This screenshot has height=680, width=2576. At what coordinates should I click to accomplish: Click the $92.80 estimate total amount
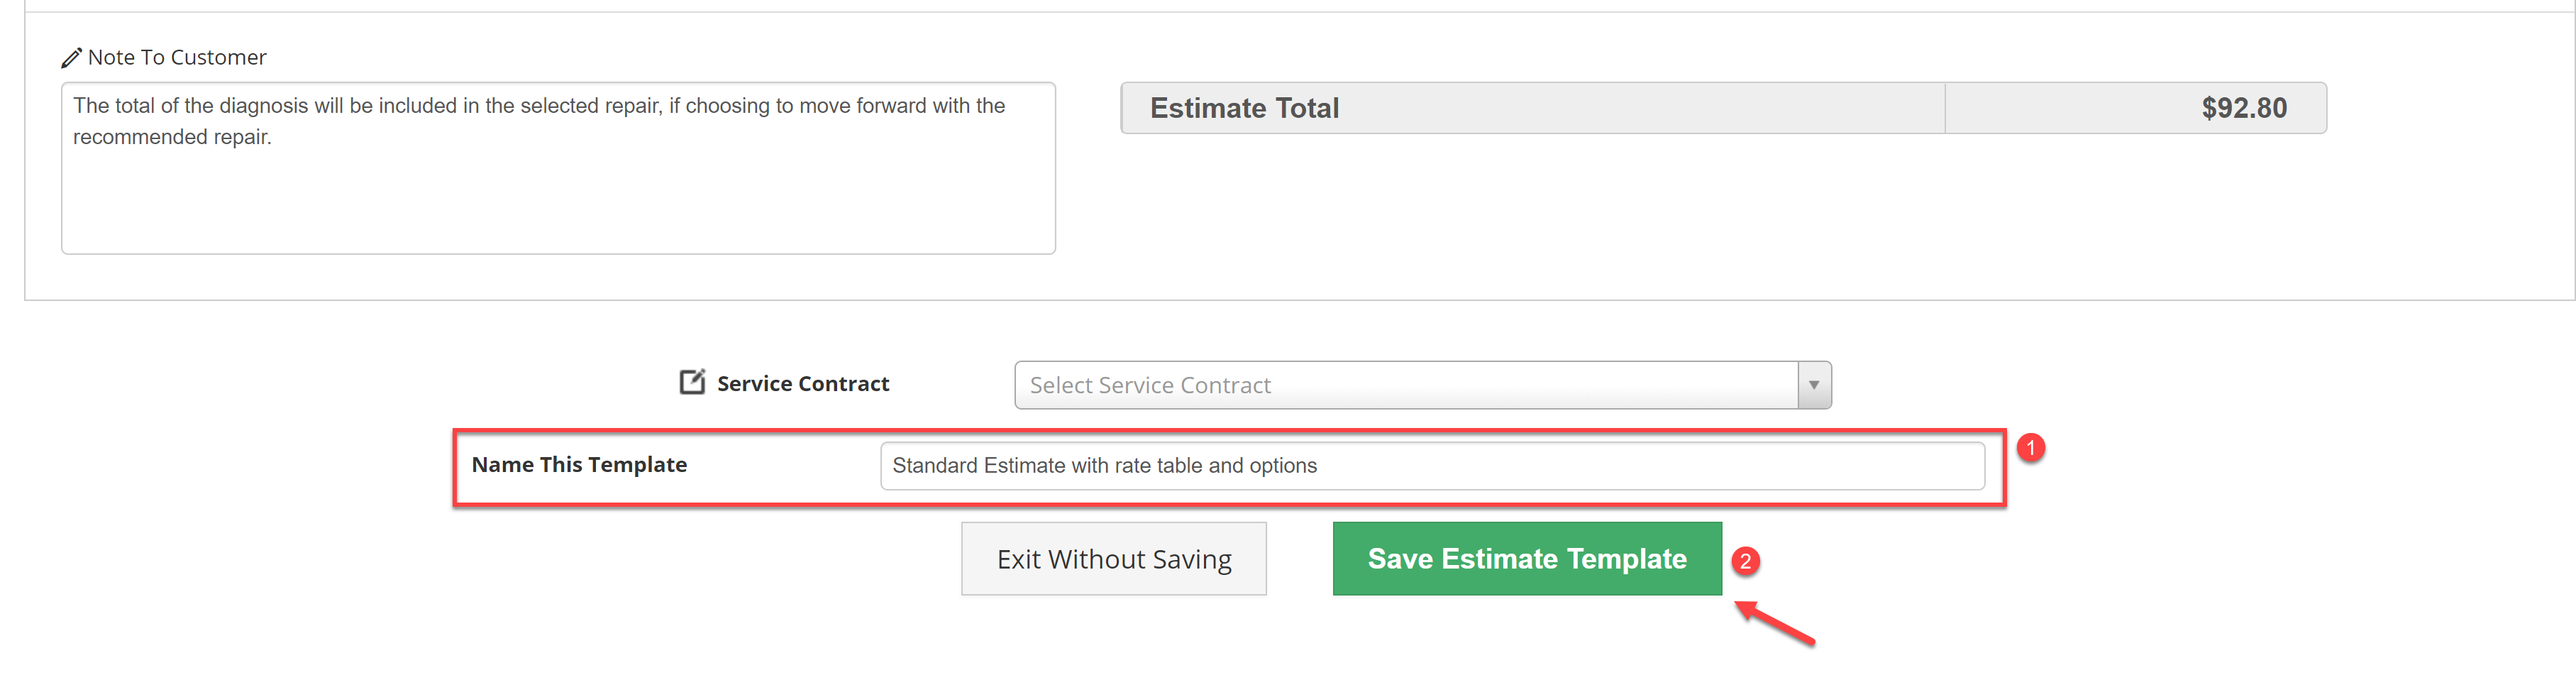click(x=2243, y=108)
